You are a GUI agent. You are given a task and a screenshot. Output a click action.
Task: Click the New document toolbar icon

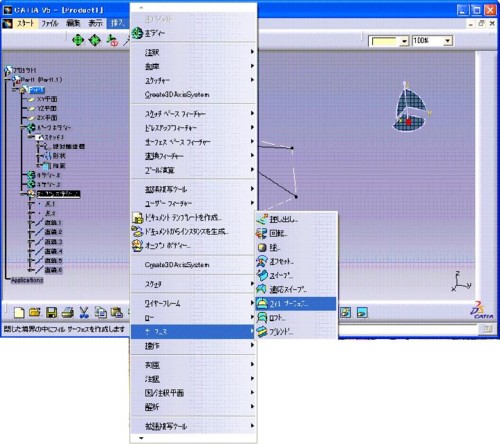(19, 313)
